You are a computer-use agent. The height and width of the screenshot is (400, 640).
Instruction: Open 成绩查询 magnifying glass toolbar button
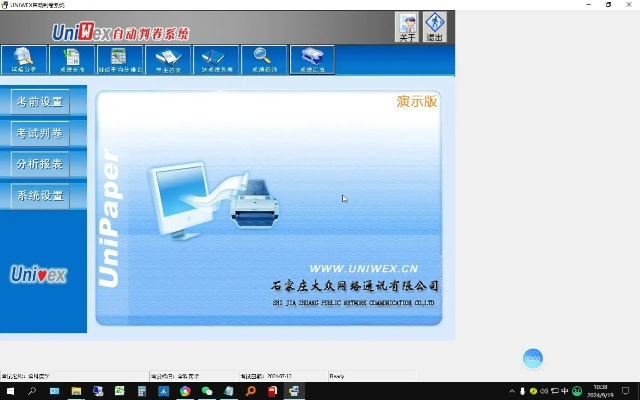tap(264, 60)
